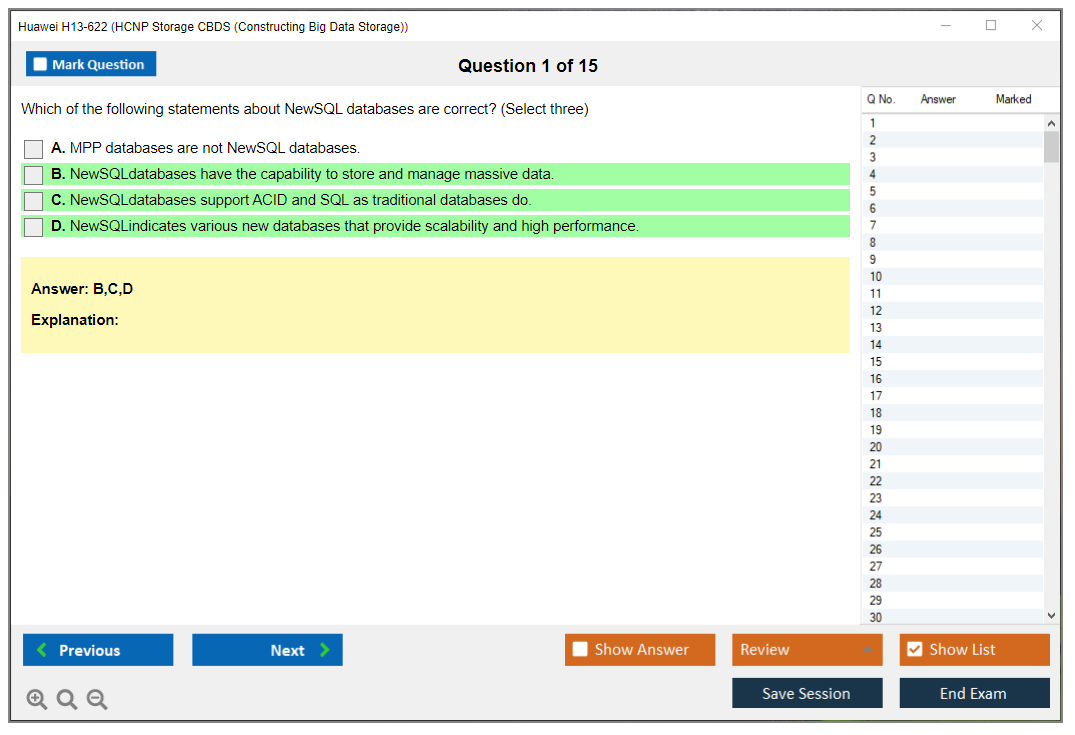Screen dimensions: 1075x735
Task: Enable the Show Answer checkbox
Action: (x=581, y=650)
